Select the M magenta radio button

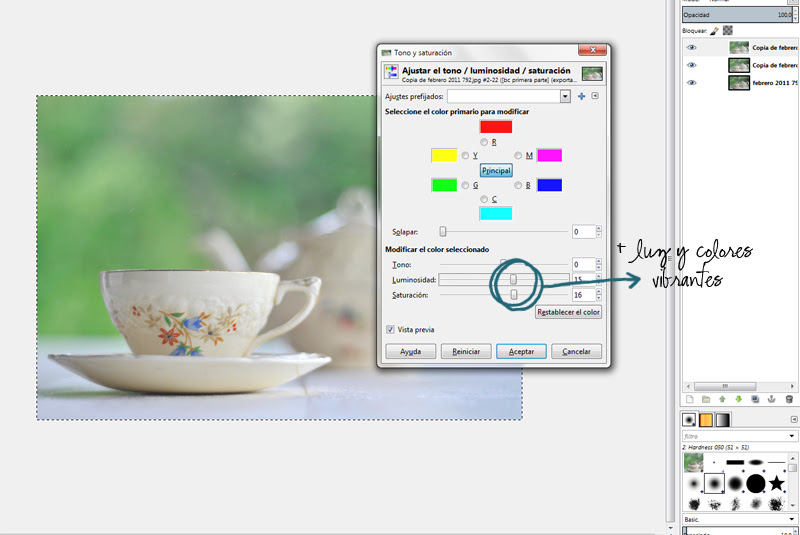click(518, 156)
